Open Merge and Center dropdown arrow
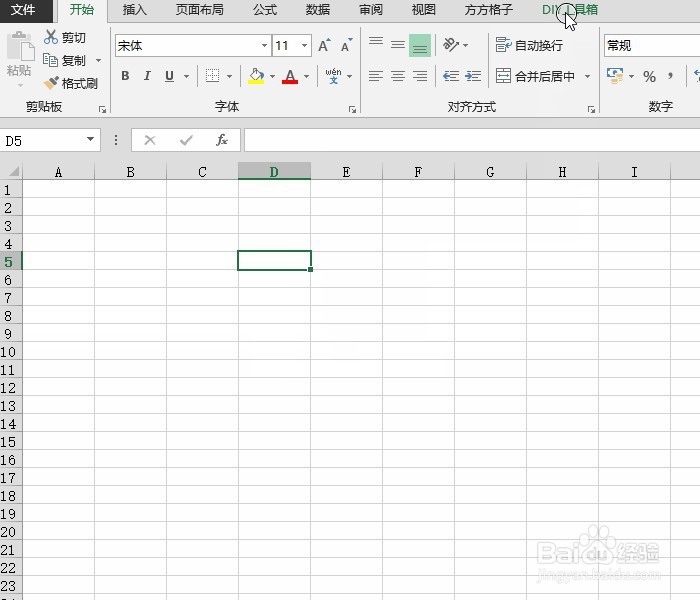Viewport: 700px width, 600px height. click(588, 76)
